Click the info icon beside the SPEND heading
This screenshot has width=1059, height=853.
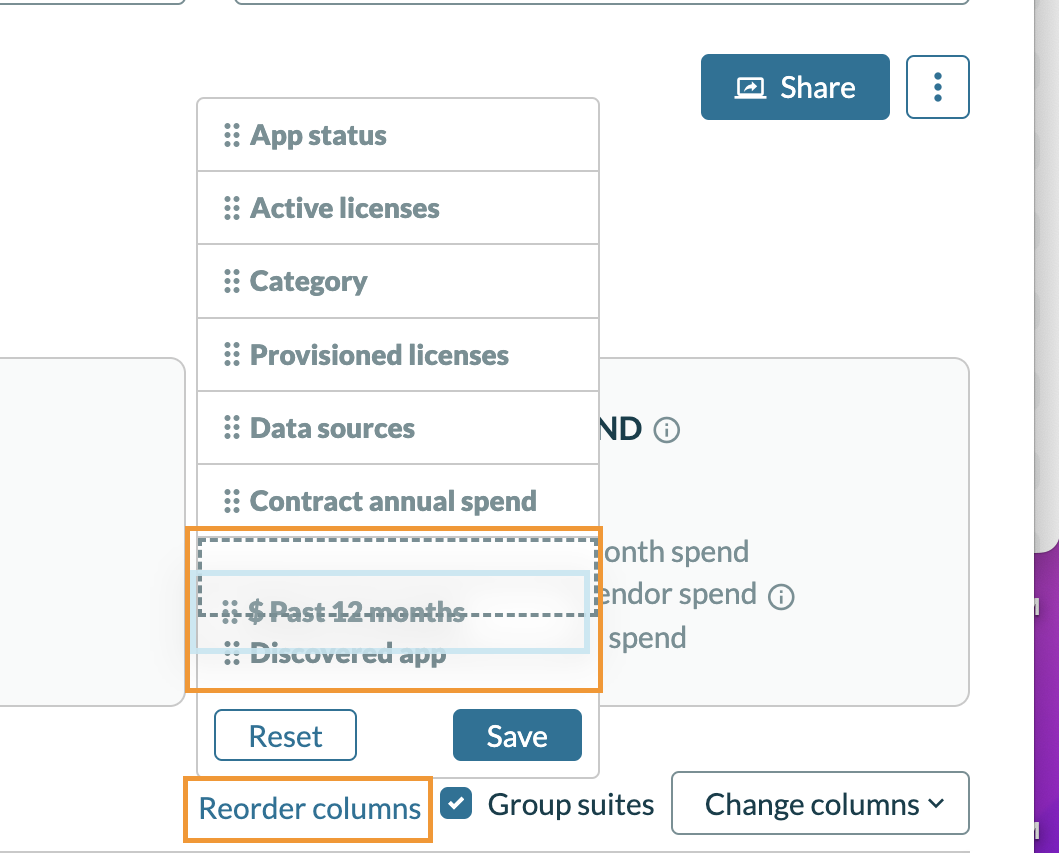666,430
